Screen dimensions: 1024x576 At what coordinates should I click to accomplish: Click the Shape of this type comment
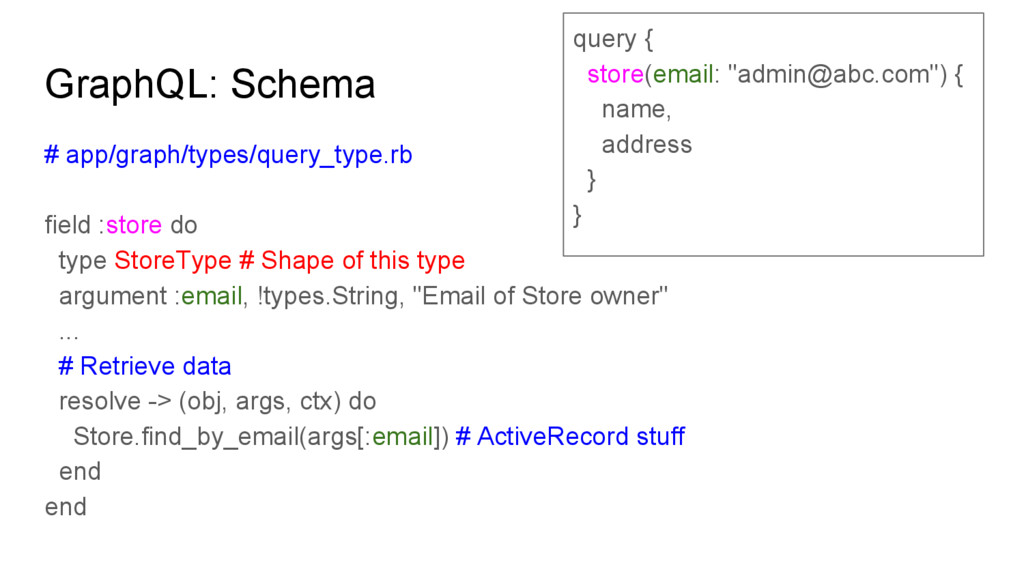[352, 261]
